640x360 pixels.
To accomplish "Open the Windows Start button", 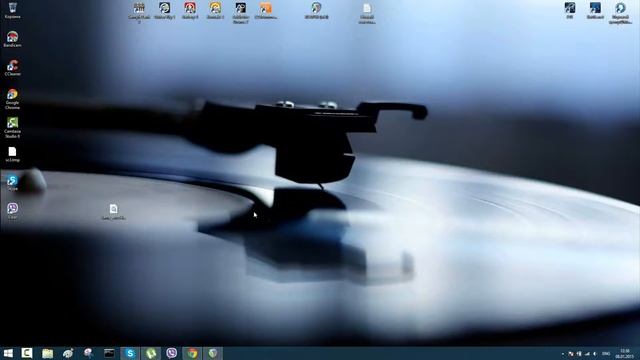I will click(8, 353).
